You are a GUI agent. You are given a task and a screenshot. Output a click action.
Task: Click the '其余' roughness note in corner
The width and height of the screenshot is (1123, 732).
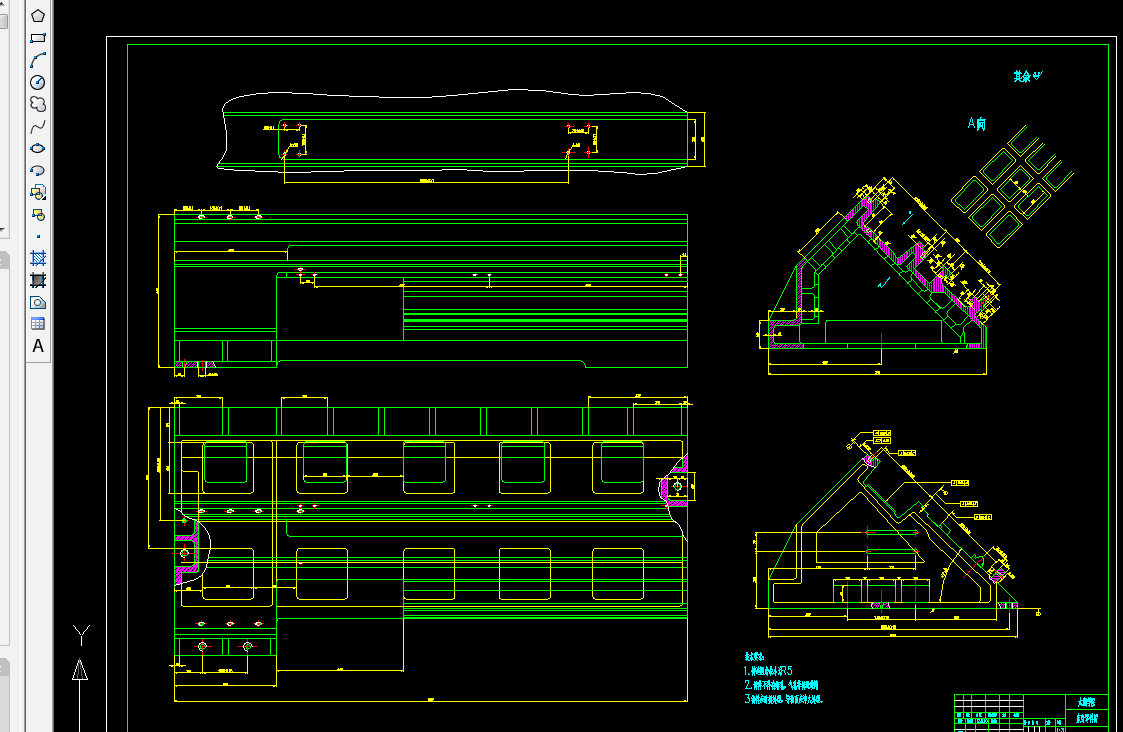click(1027, 76)
